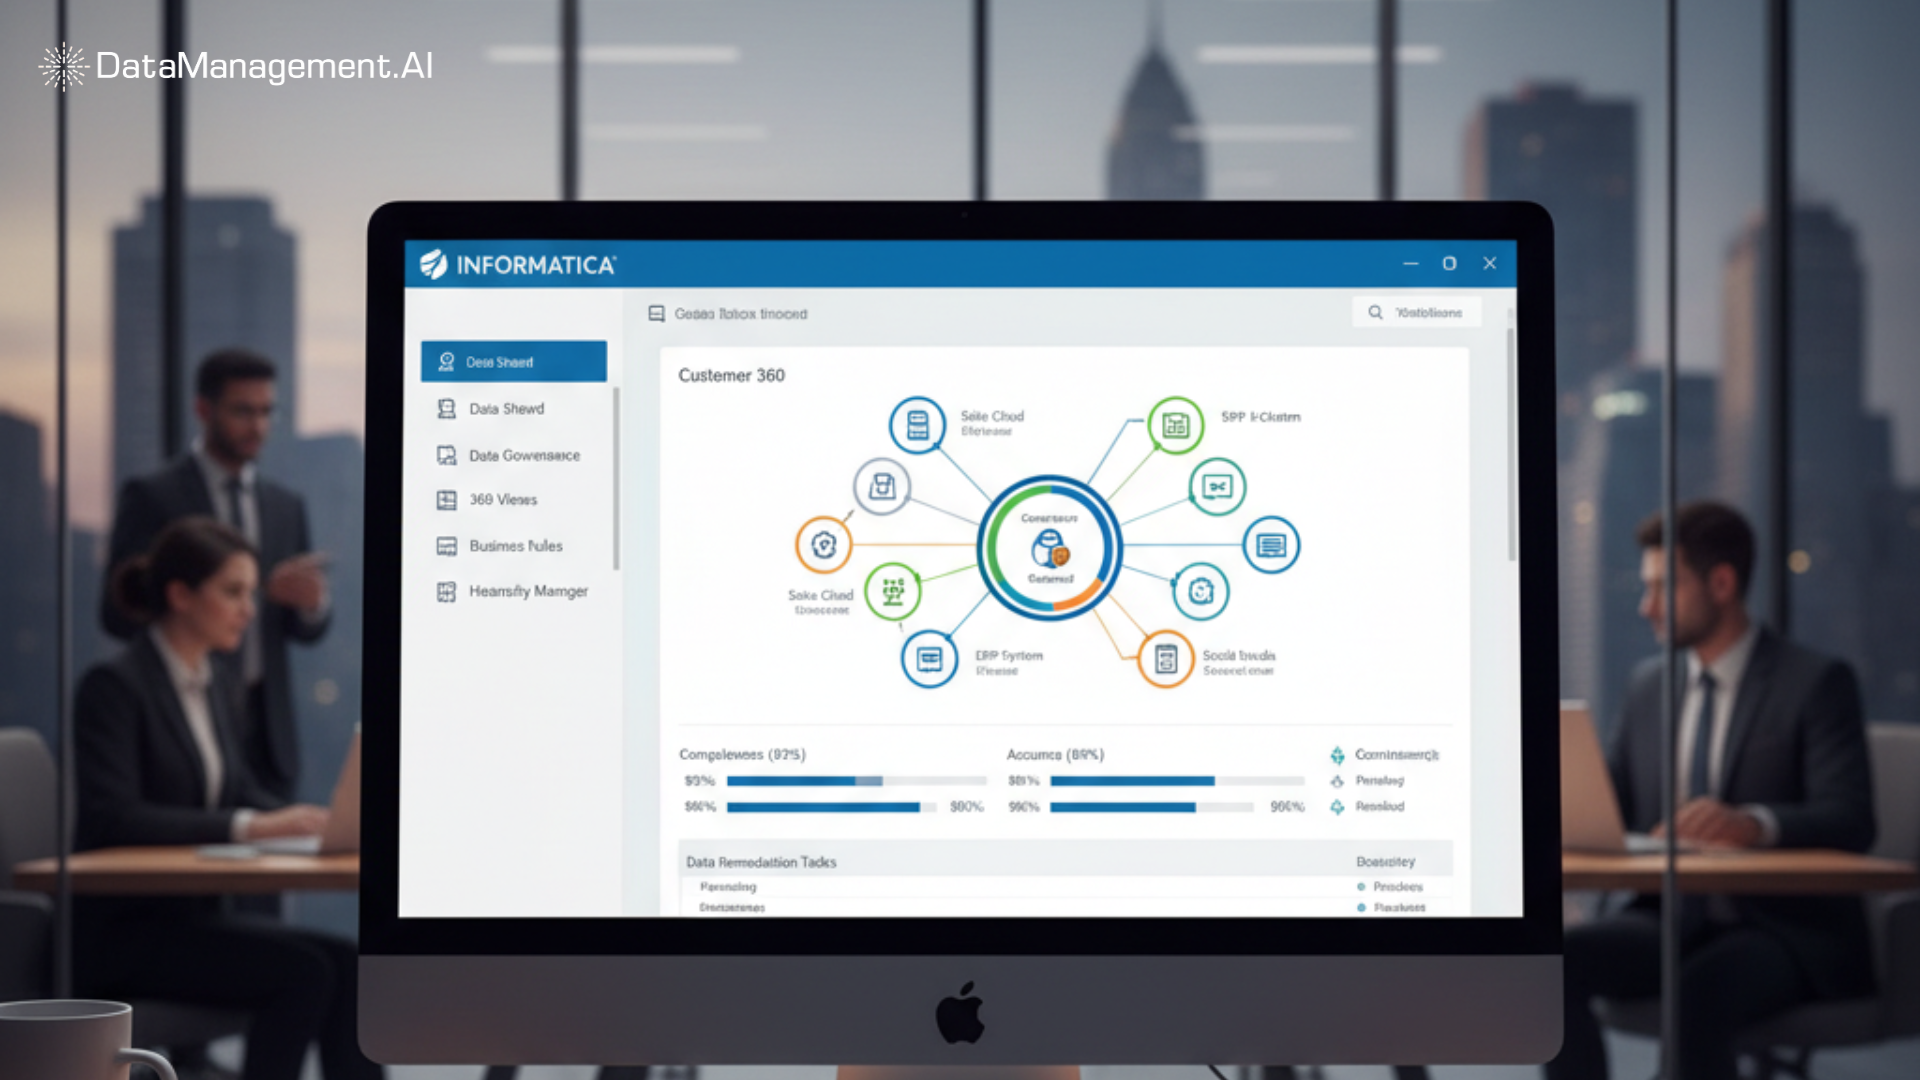Image resolution: width=1920 pixels, height=1080 pixels.
Task: Open the 360 Views panel via its icon
Action: click(446, 499)
